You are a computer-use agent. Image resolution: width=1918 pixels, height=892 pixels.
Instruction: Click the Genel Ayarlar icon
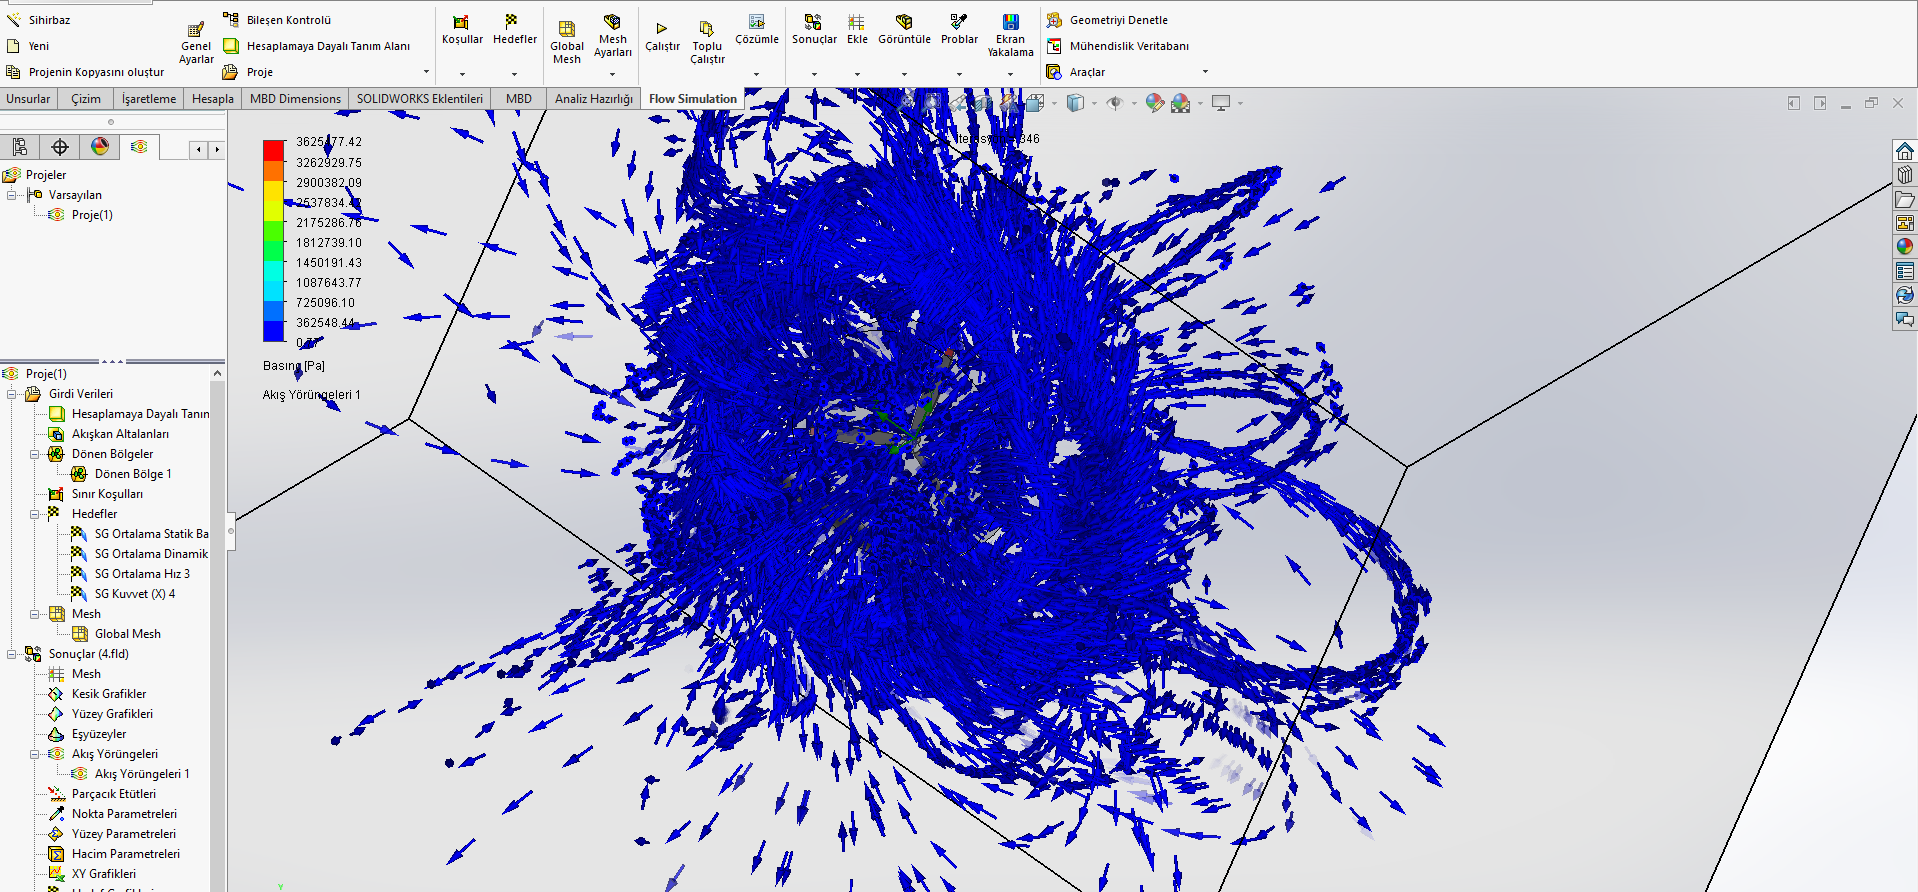196,30
